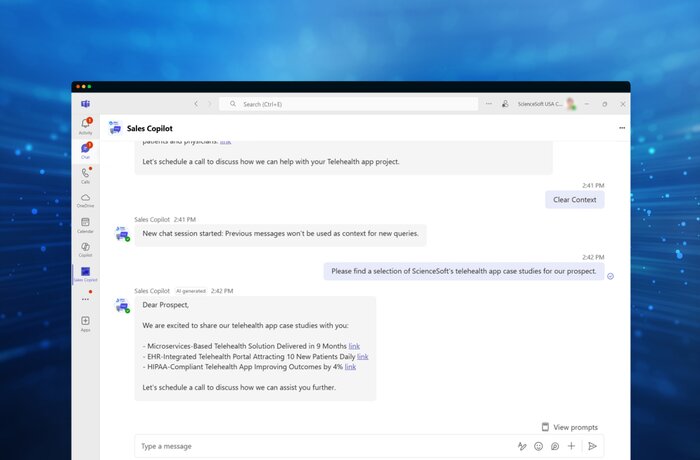Click the seen status icon beside sent message
This screenshot has width=700, height=460.
click(x=610, y=276)
